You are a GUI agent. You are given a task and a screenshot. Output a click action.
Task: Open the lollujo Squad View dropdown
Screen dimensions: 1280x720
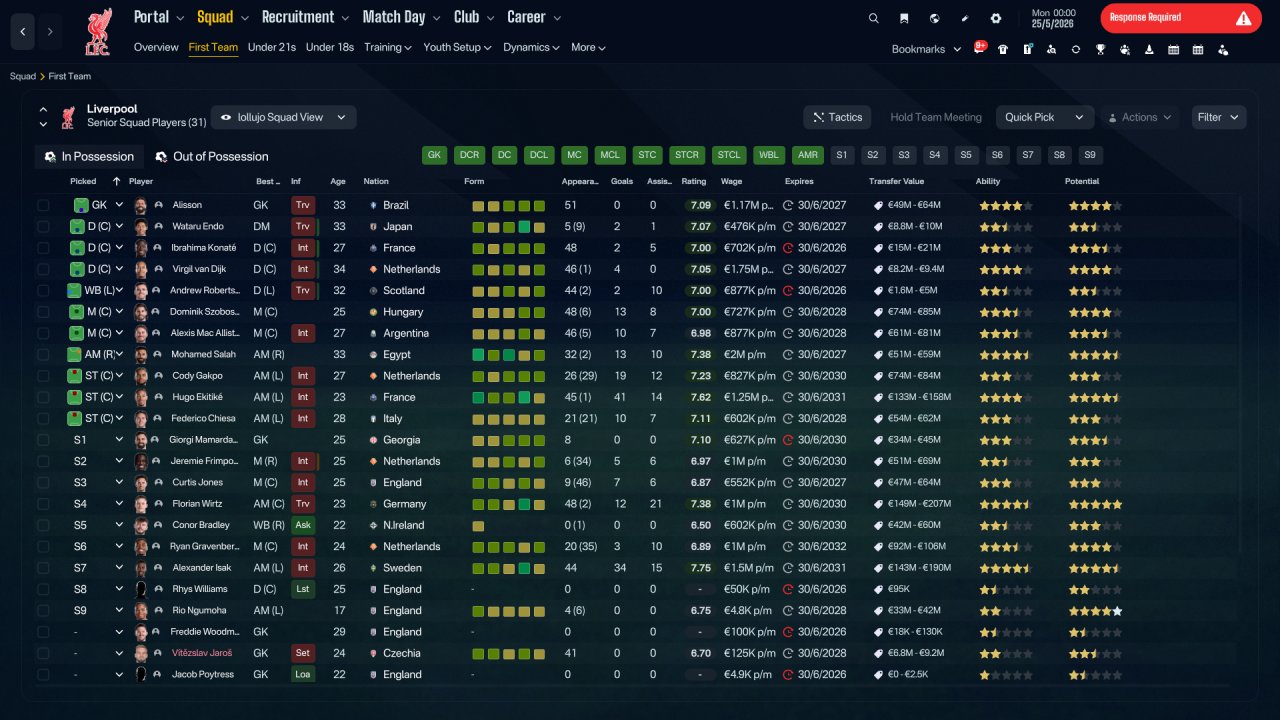point(283,117)
